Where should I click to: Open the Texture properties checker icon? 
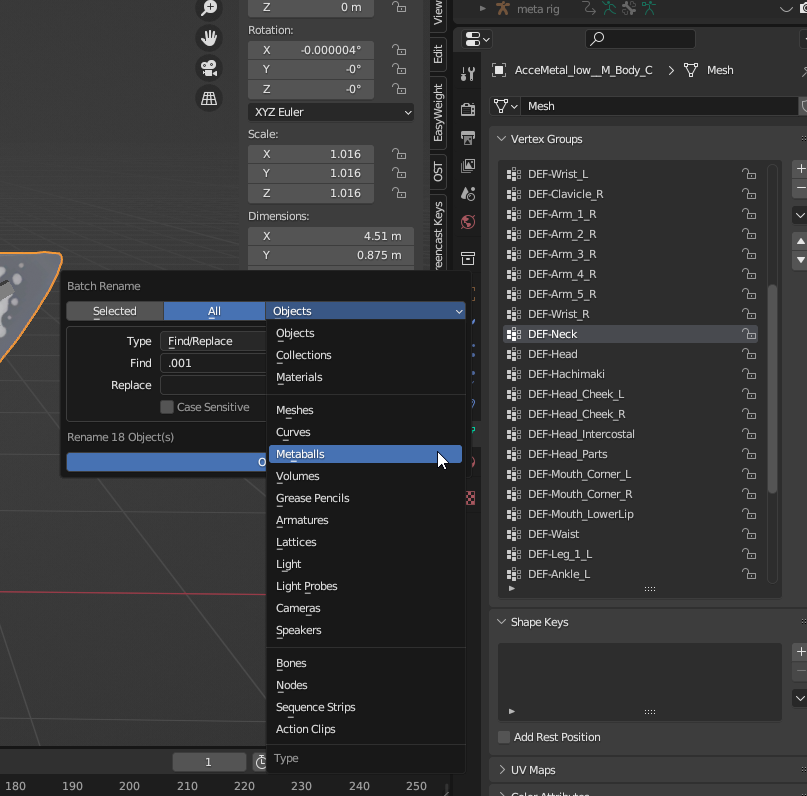(470, 498)
